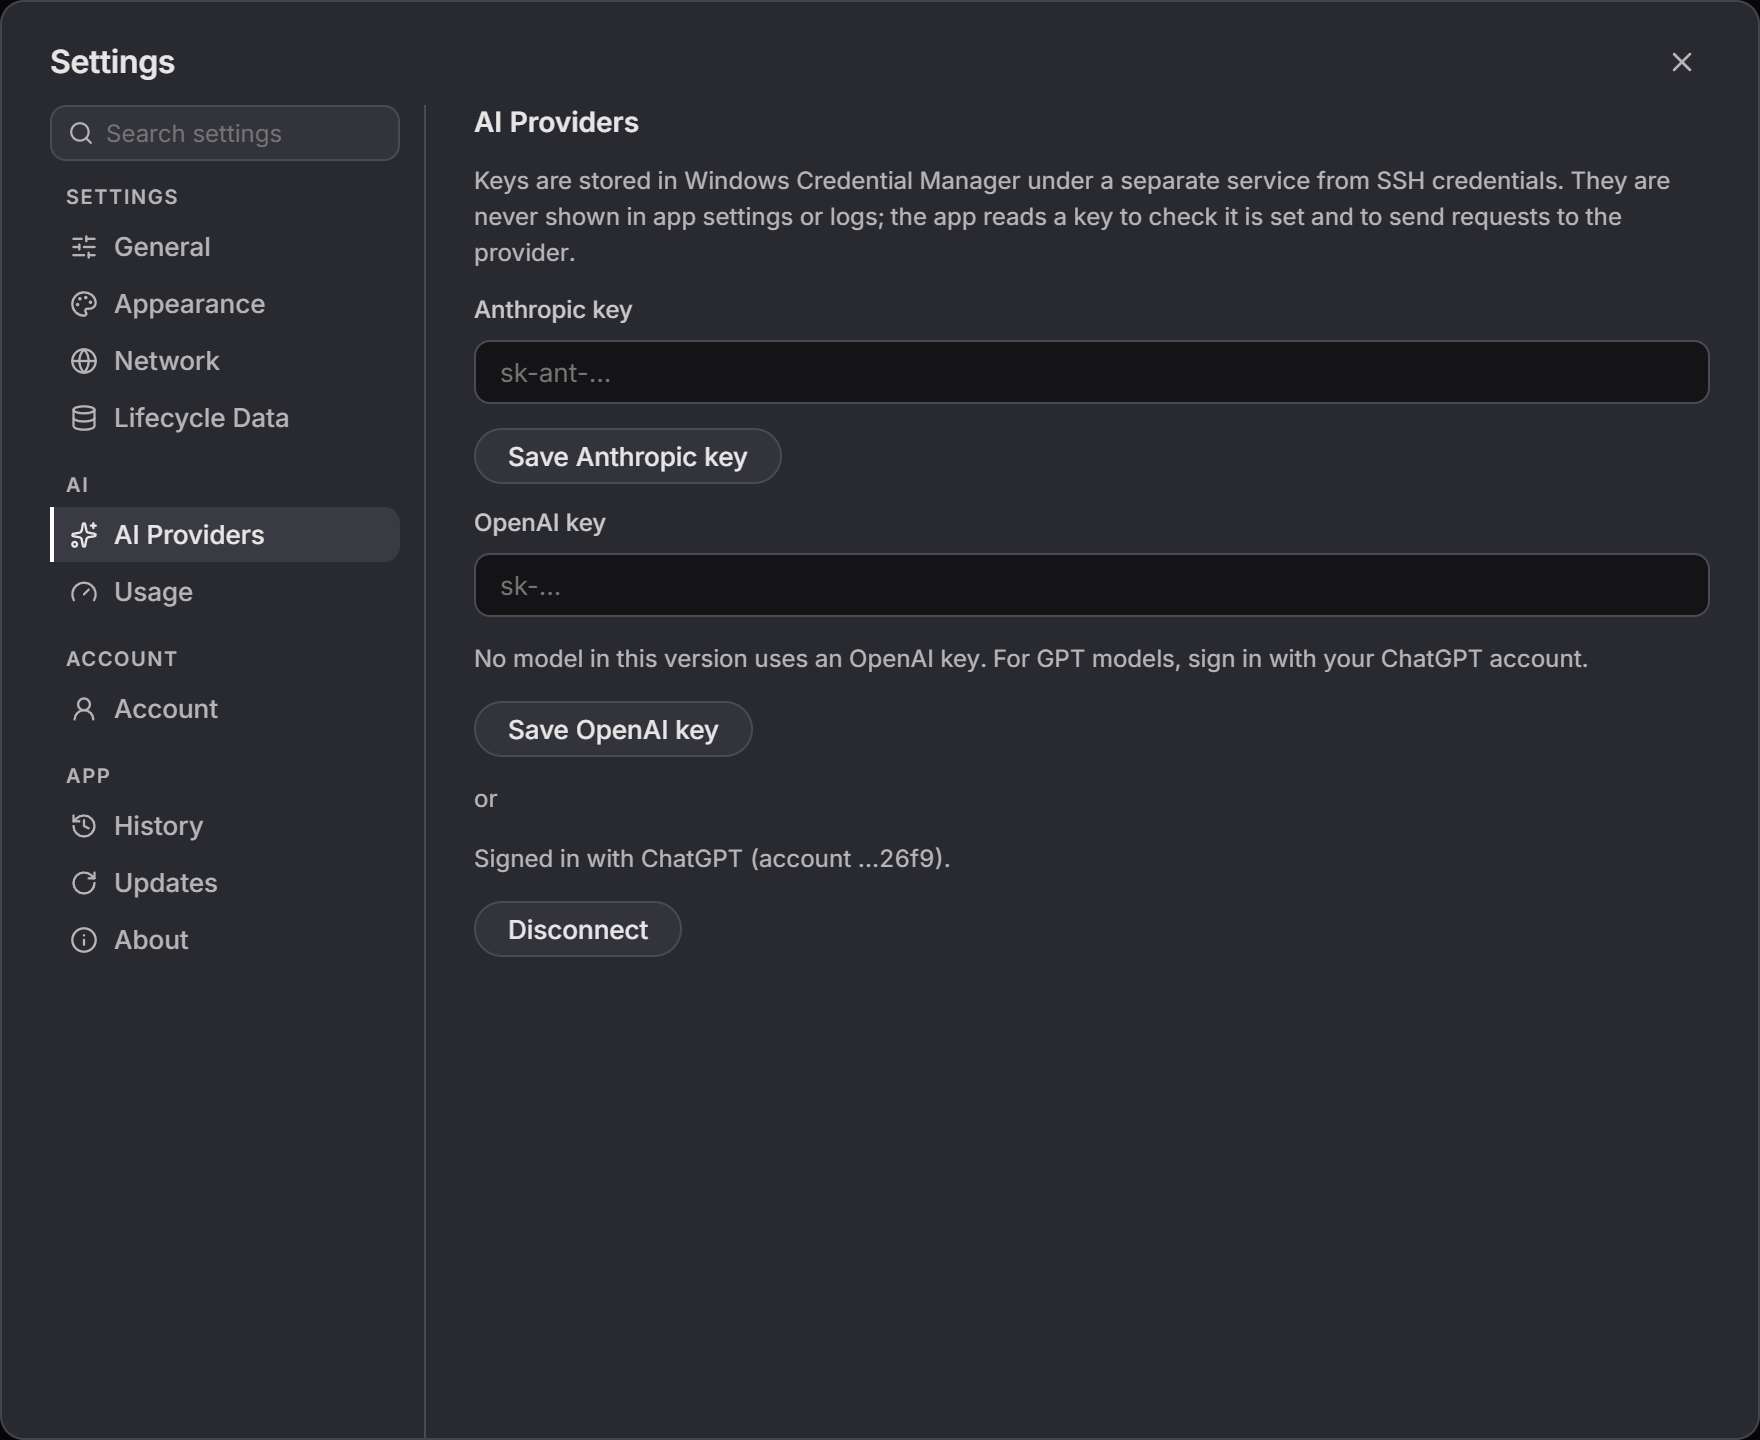The image size is (1760, 1440).
Task: Open the Account page
Action: [x=225, y=709]
